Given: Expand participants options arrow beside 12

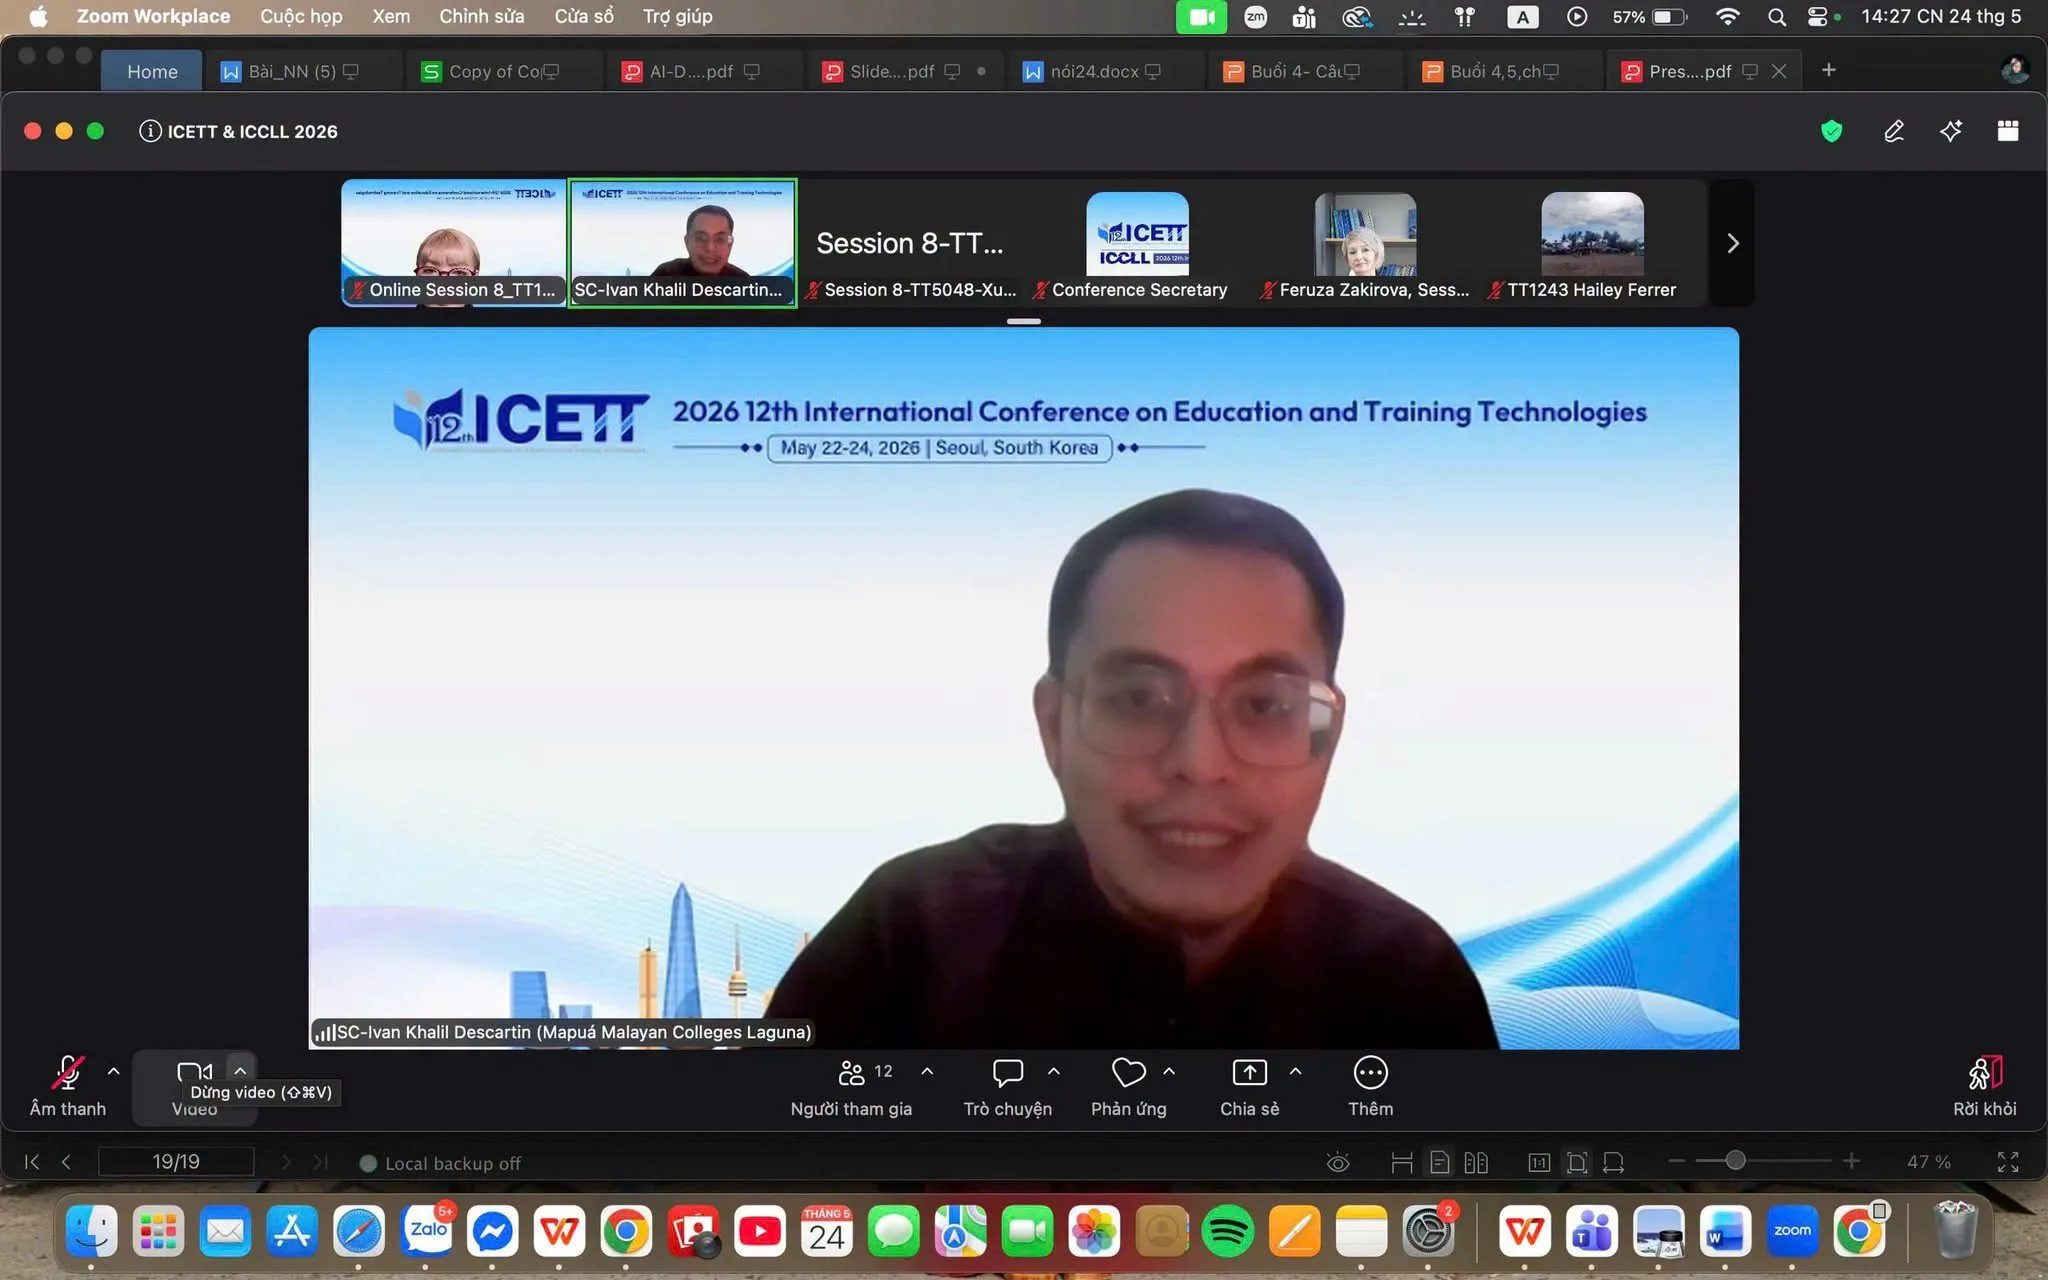Looking at the screenshot, I should (x=927, y=1071).
